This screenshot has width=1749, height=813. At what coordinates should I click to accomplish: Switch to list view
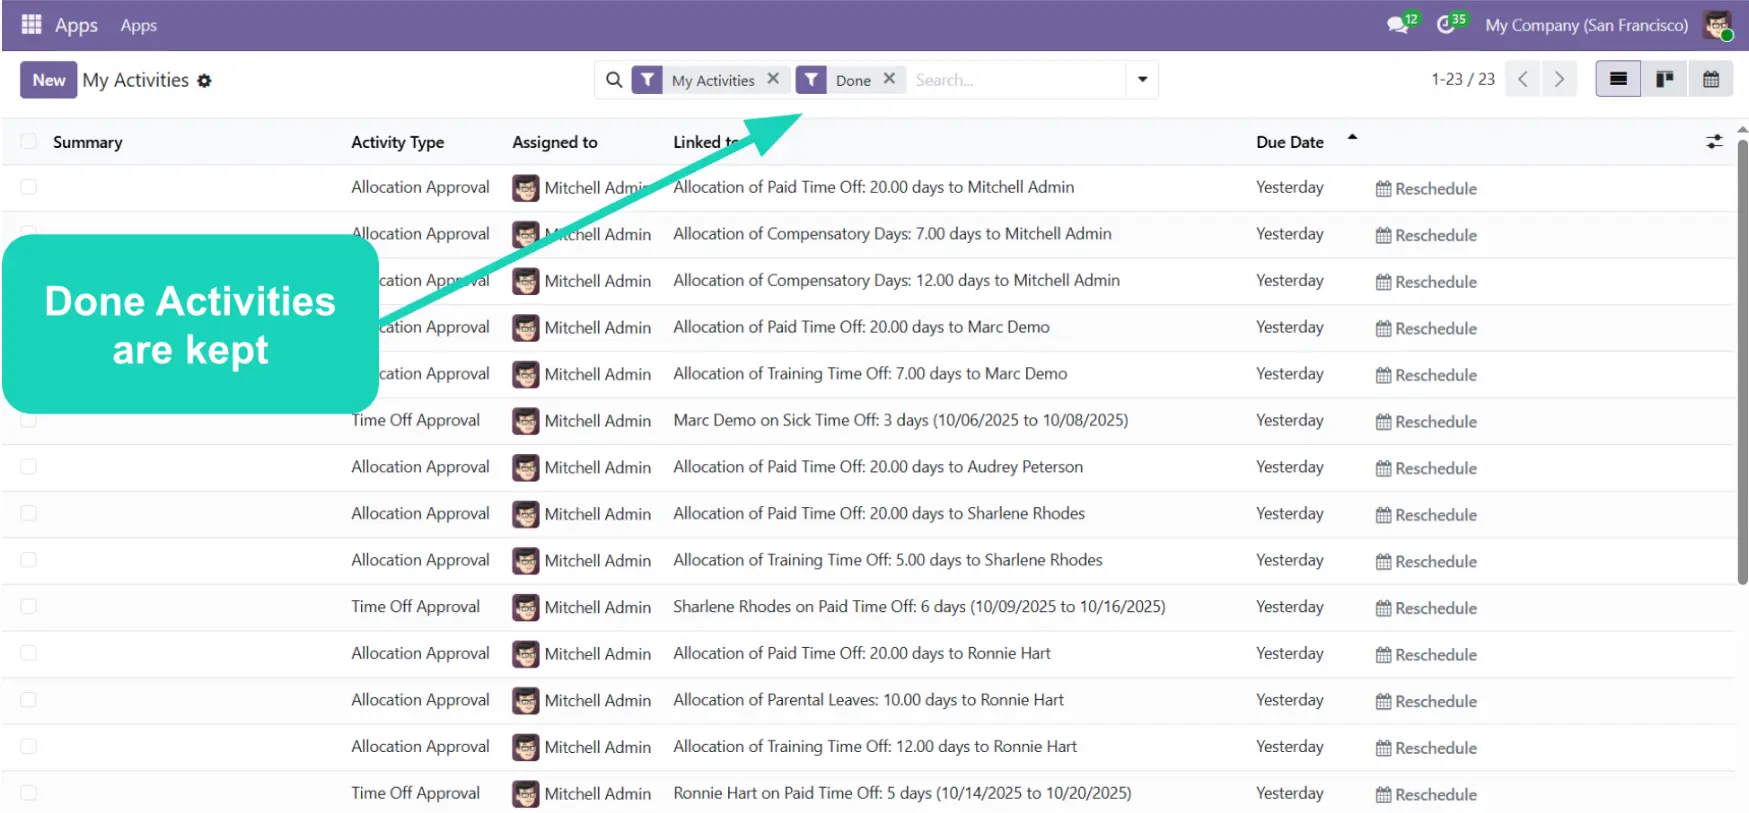[x=1617, y=79]
